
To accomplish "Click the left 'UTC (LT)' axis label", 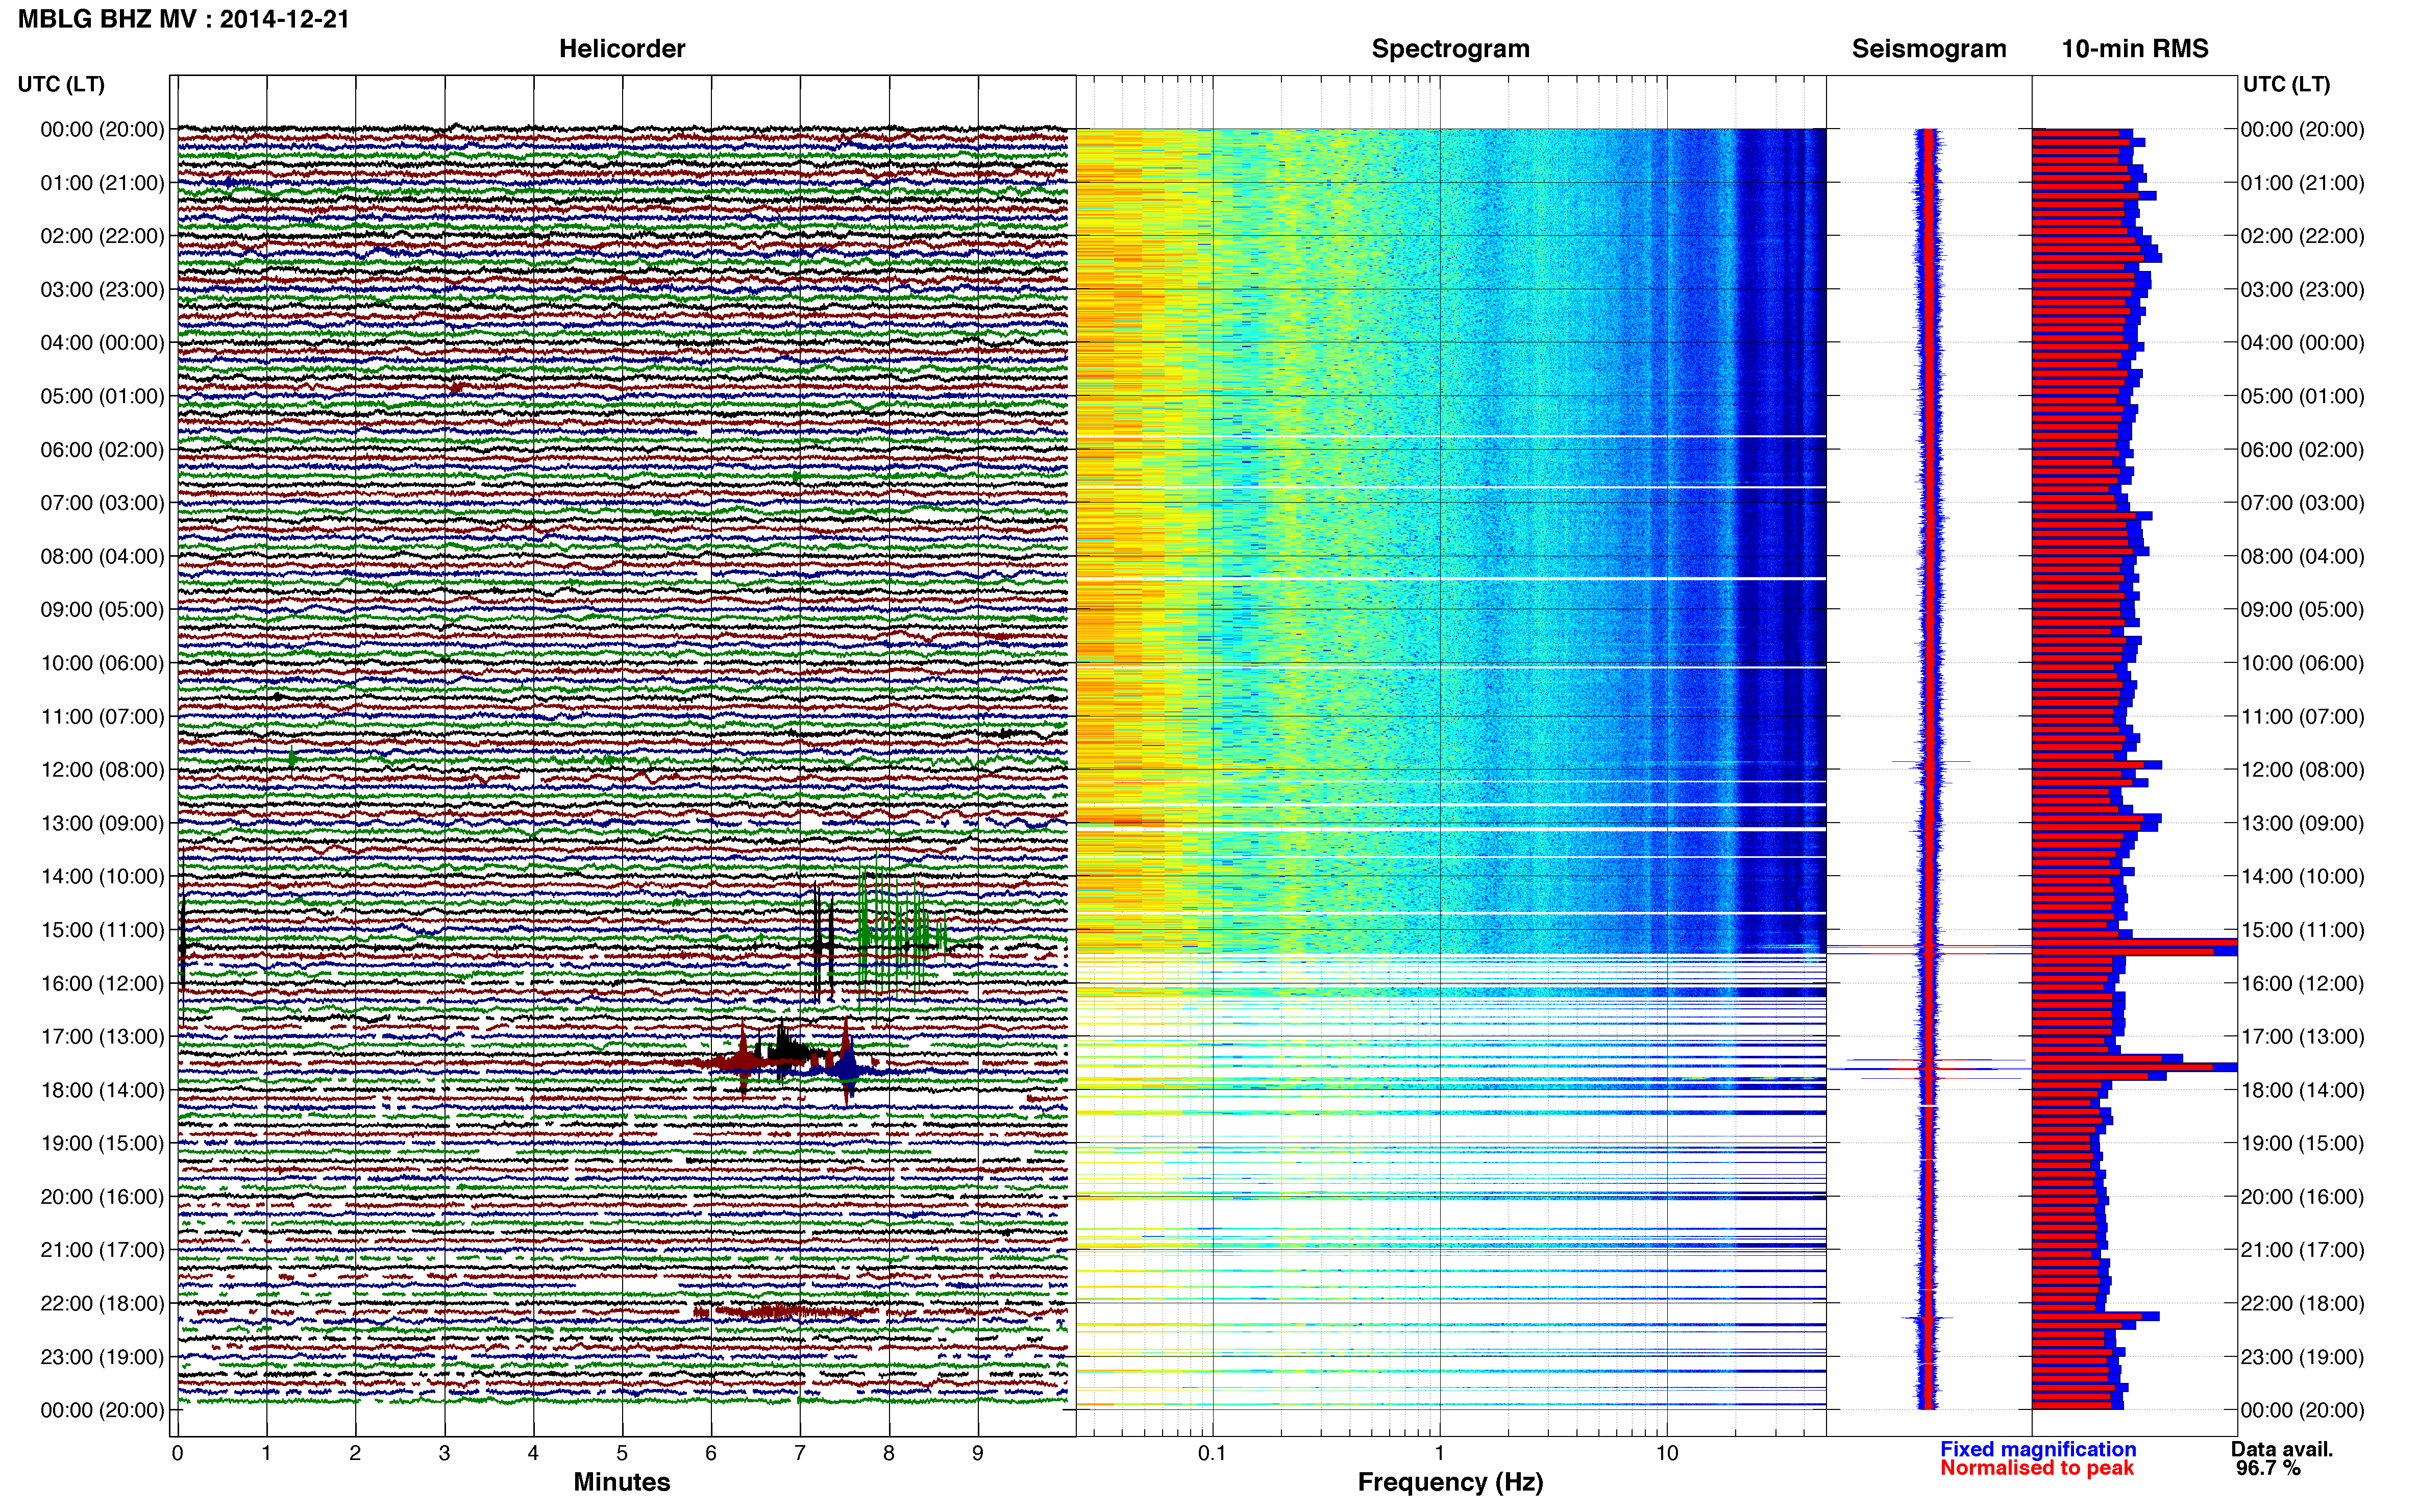I will pos(61,84).
